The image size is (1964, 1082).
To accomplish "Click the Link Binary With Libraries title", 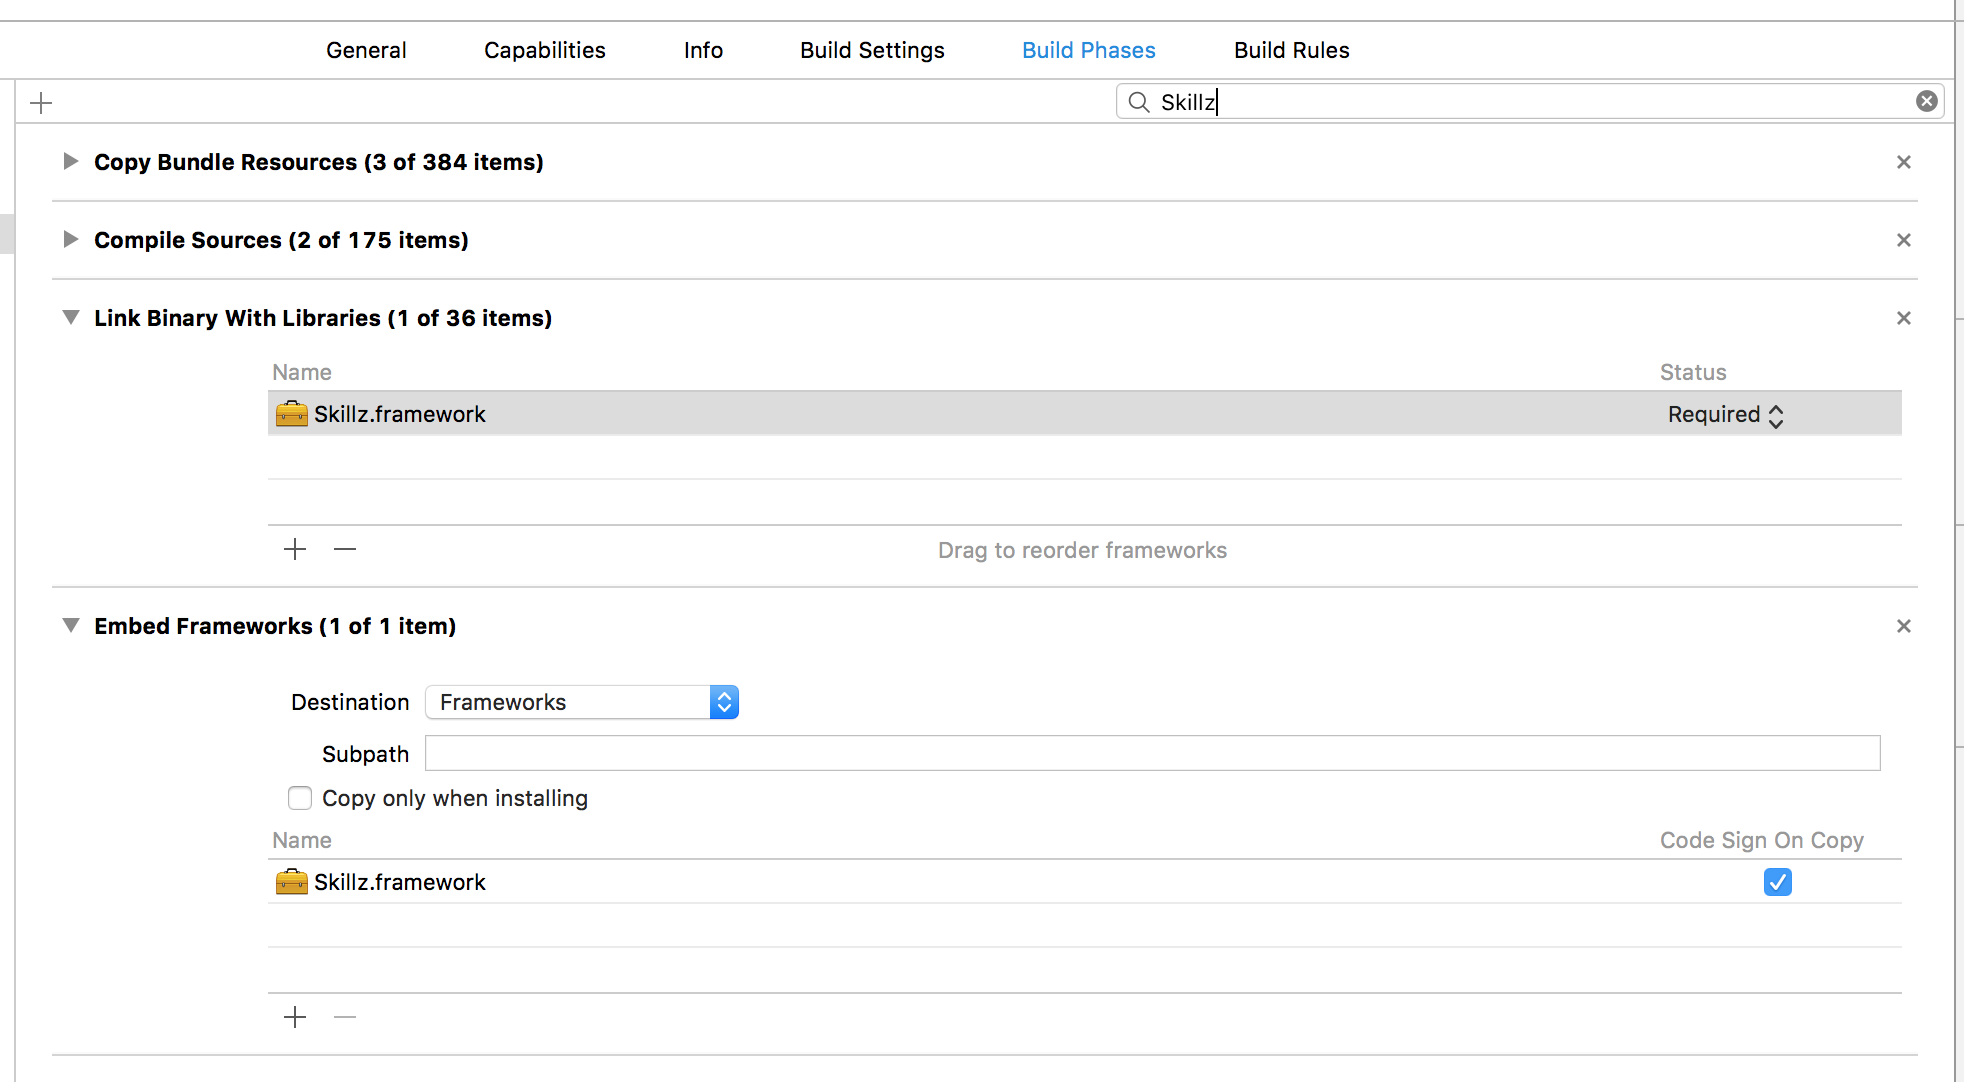I will [x=323, y=318].
